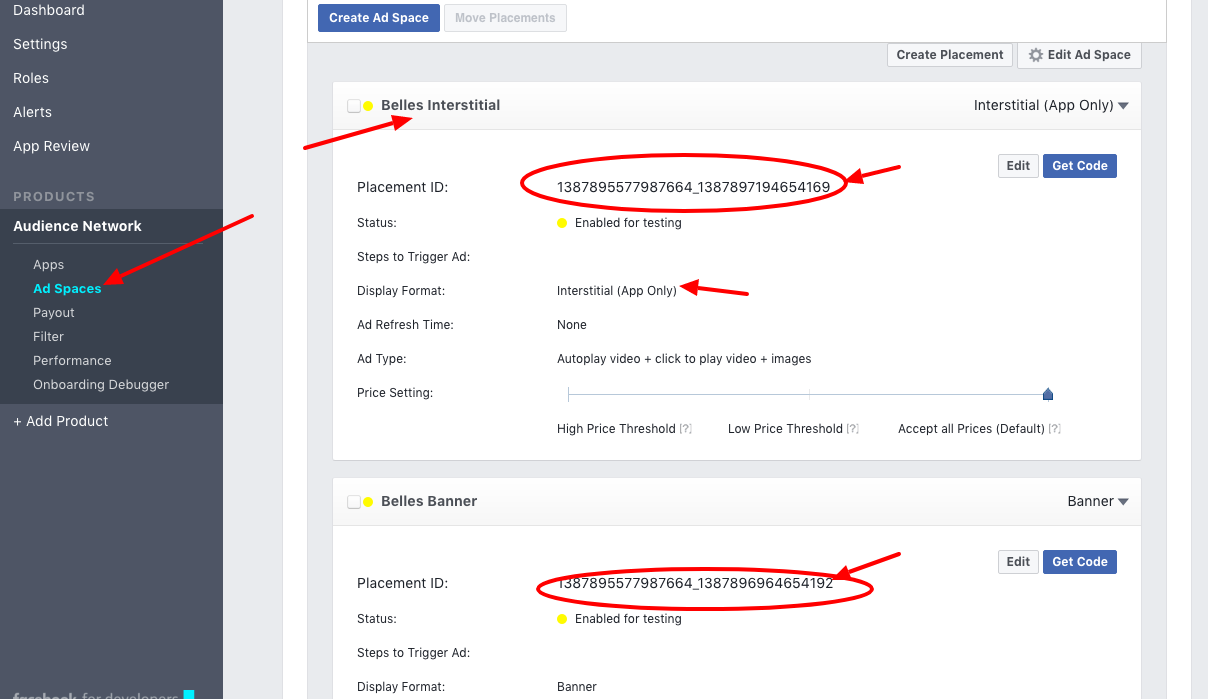Image resolution: width=1208 pixels, height=699 pixels.
Task: Expand the Banner format dropdown arrow
Action: click(1123, 502)
